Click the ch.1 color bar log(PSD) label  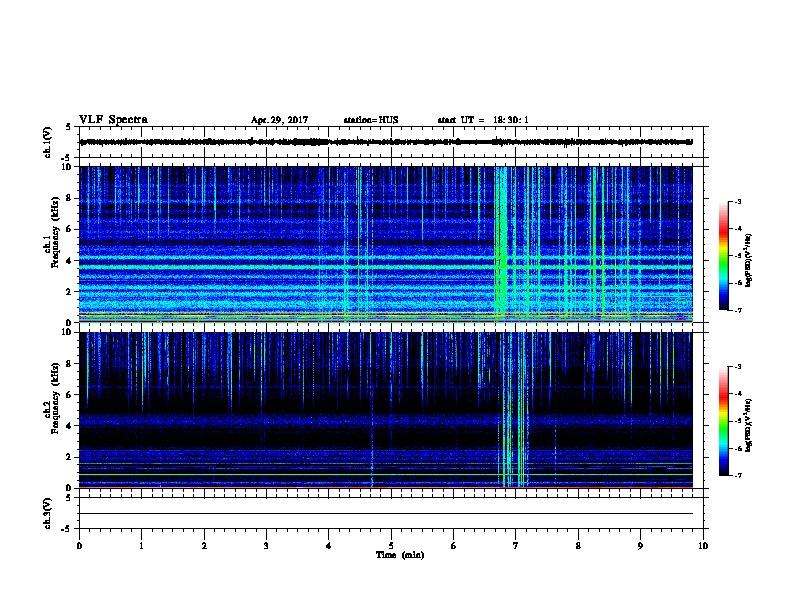pos(749,260)
